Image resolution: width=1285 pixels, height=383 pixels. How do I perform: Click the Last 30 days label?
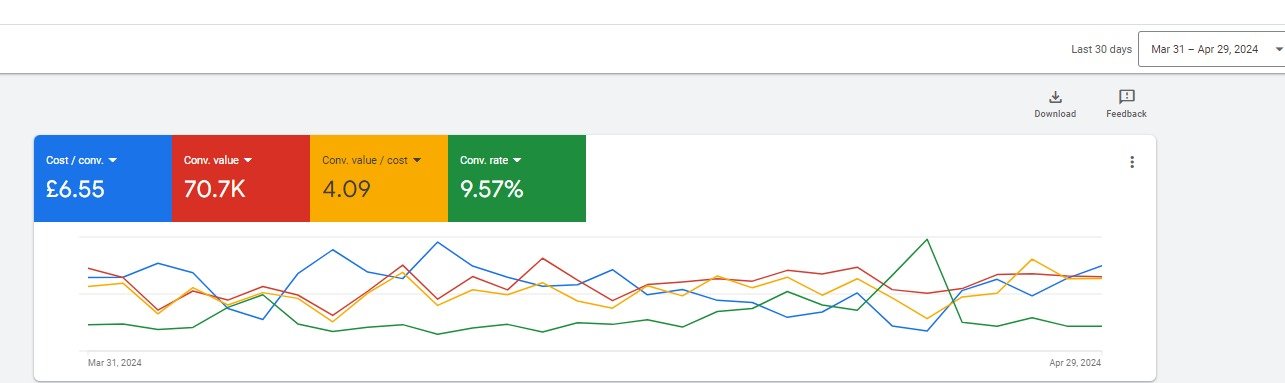(1101, 49)
